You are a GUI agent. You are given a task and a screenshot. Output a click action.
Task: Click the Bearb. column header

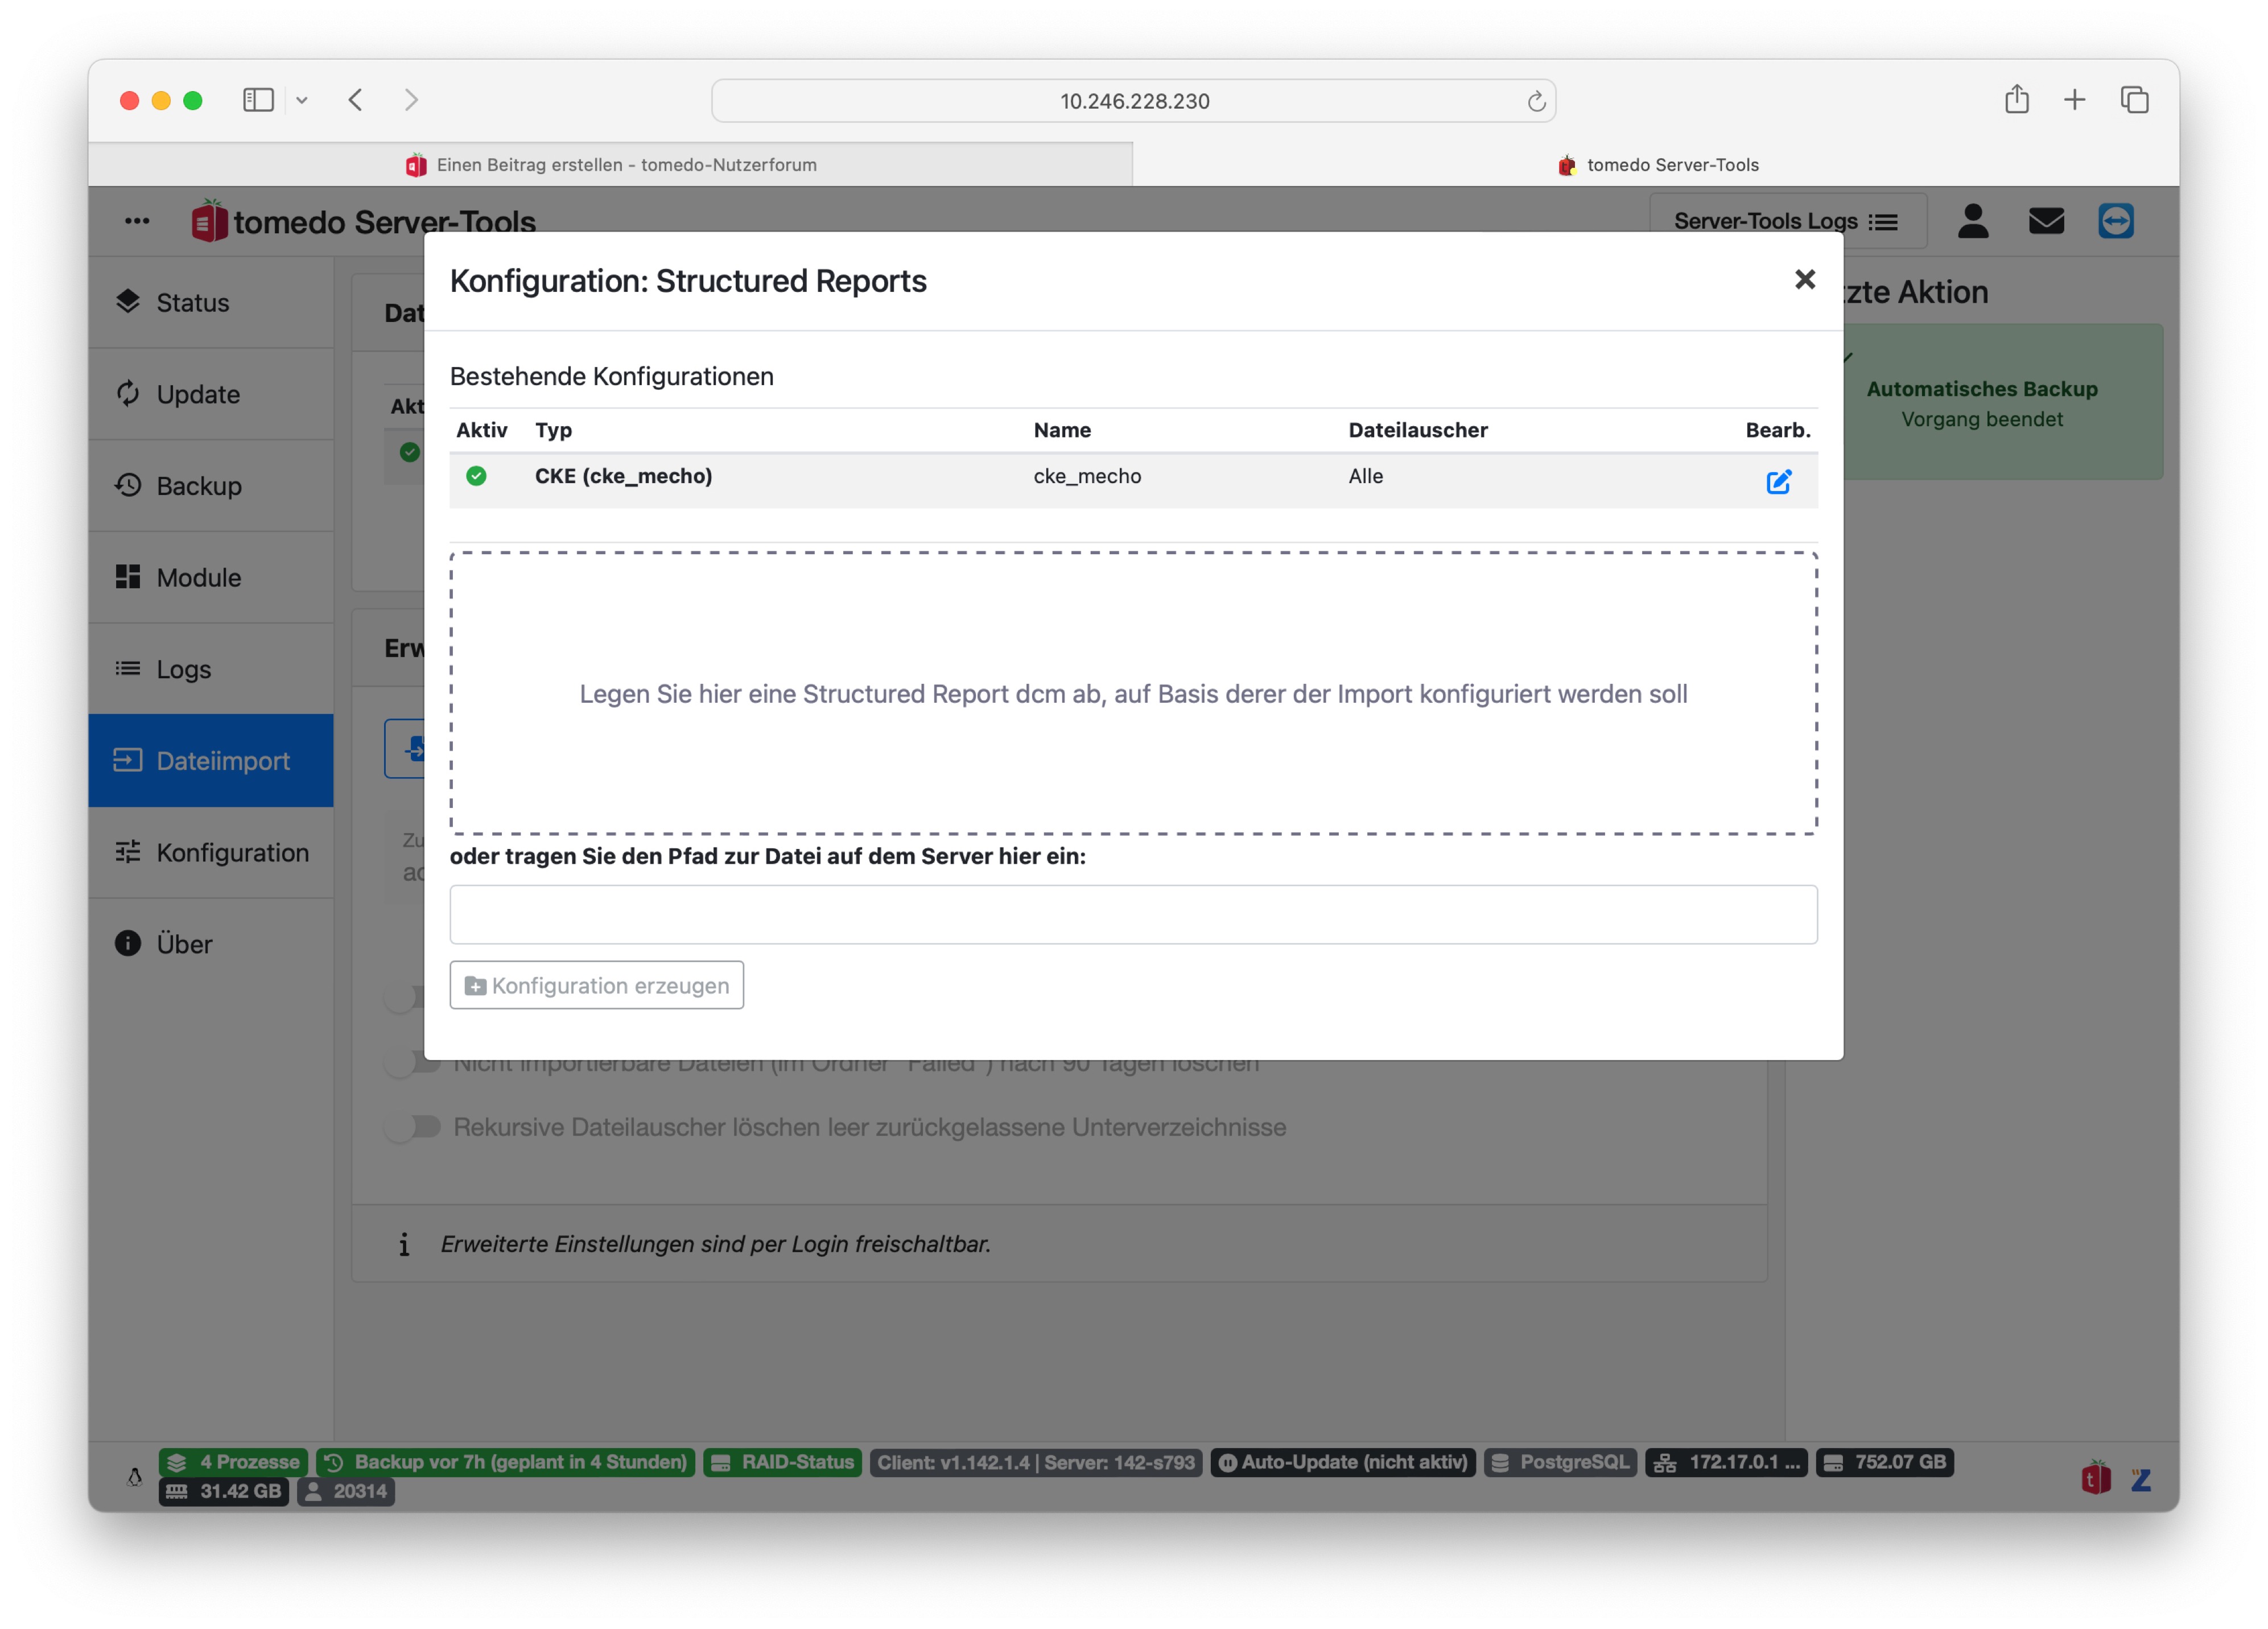point(1777,430)
